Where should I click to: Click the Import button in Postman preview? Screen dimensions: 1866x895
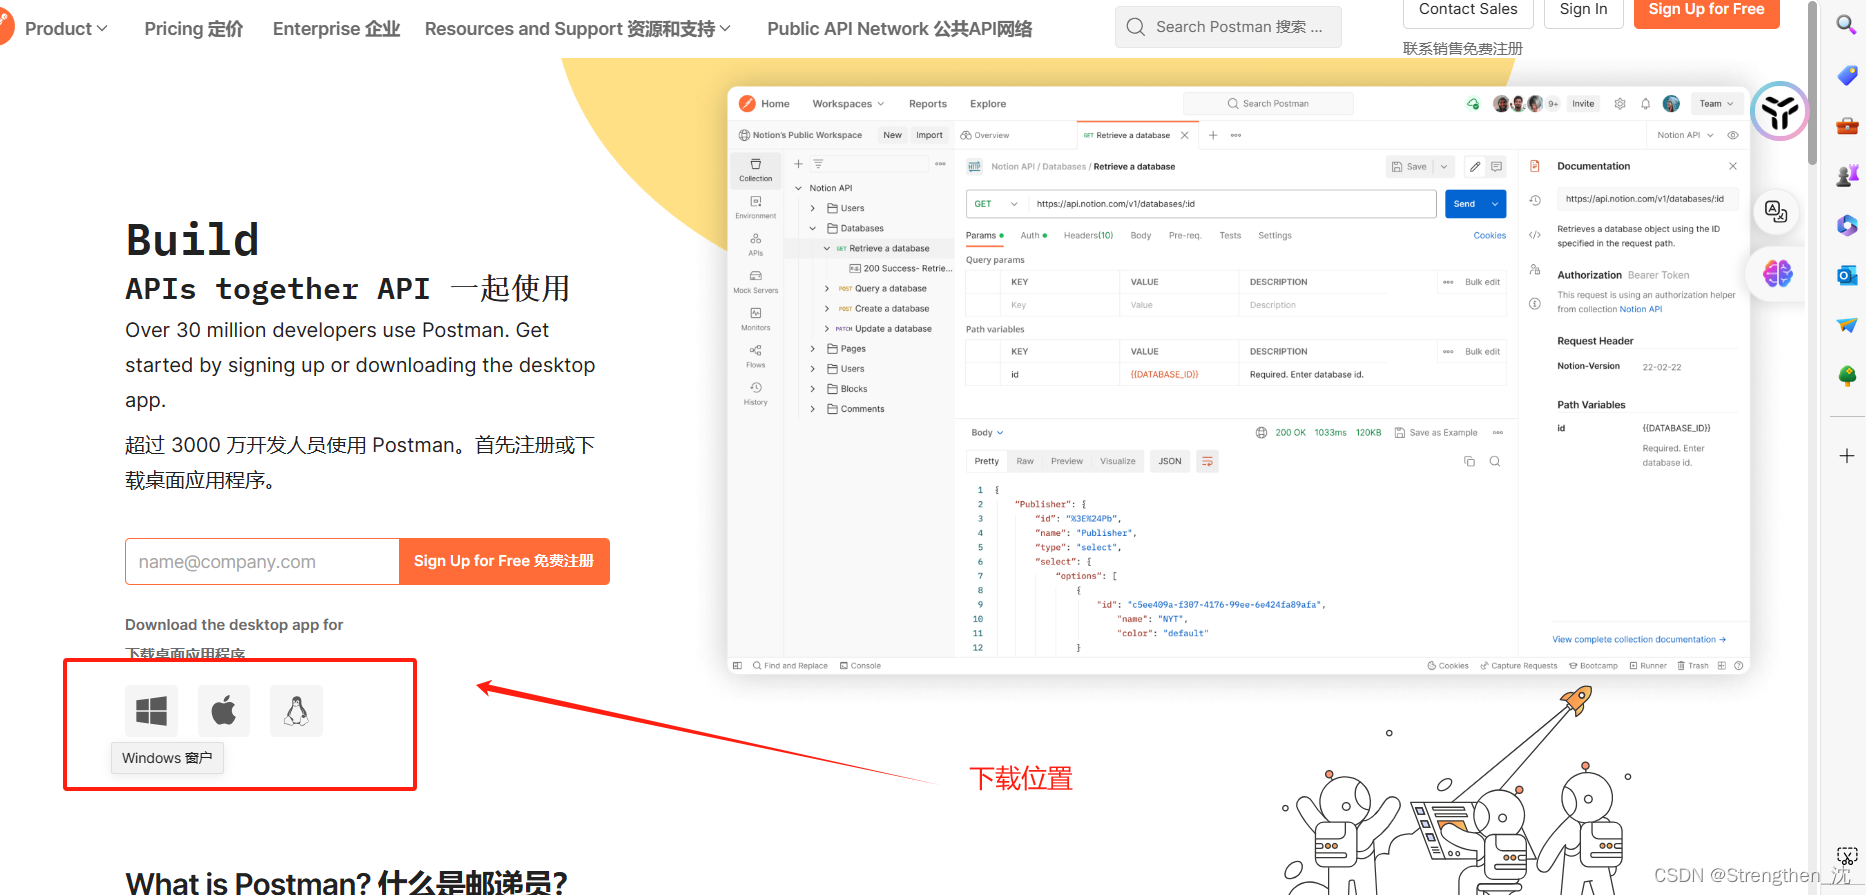click(x=929, y=135)
